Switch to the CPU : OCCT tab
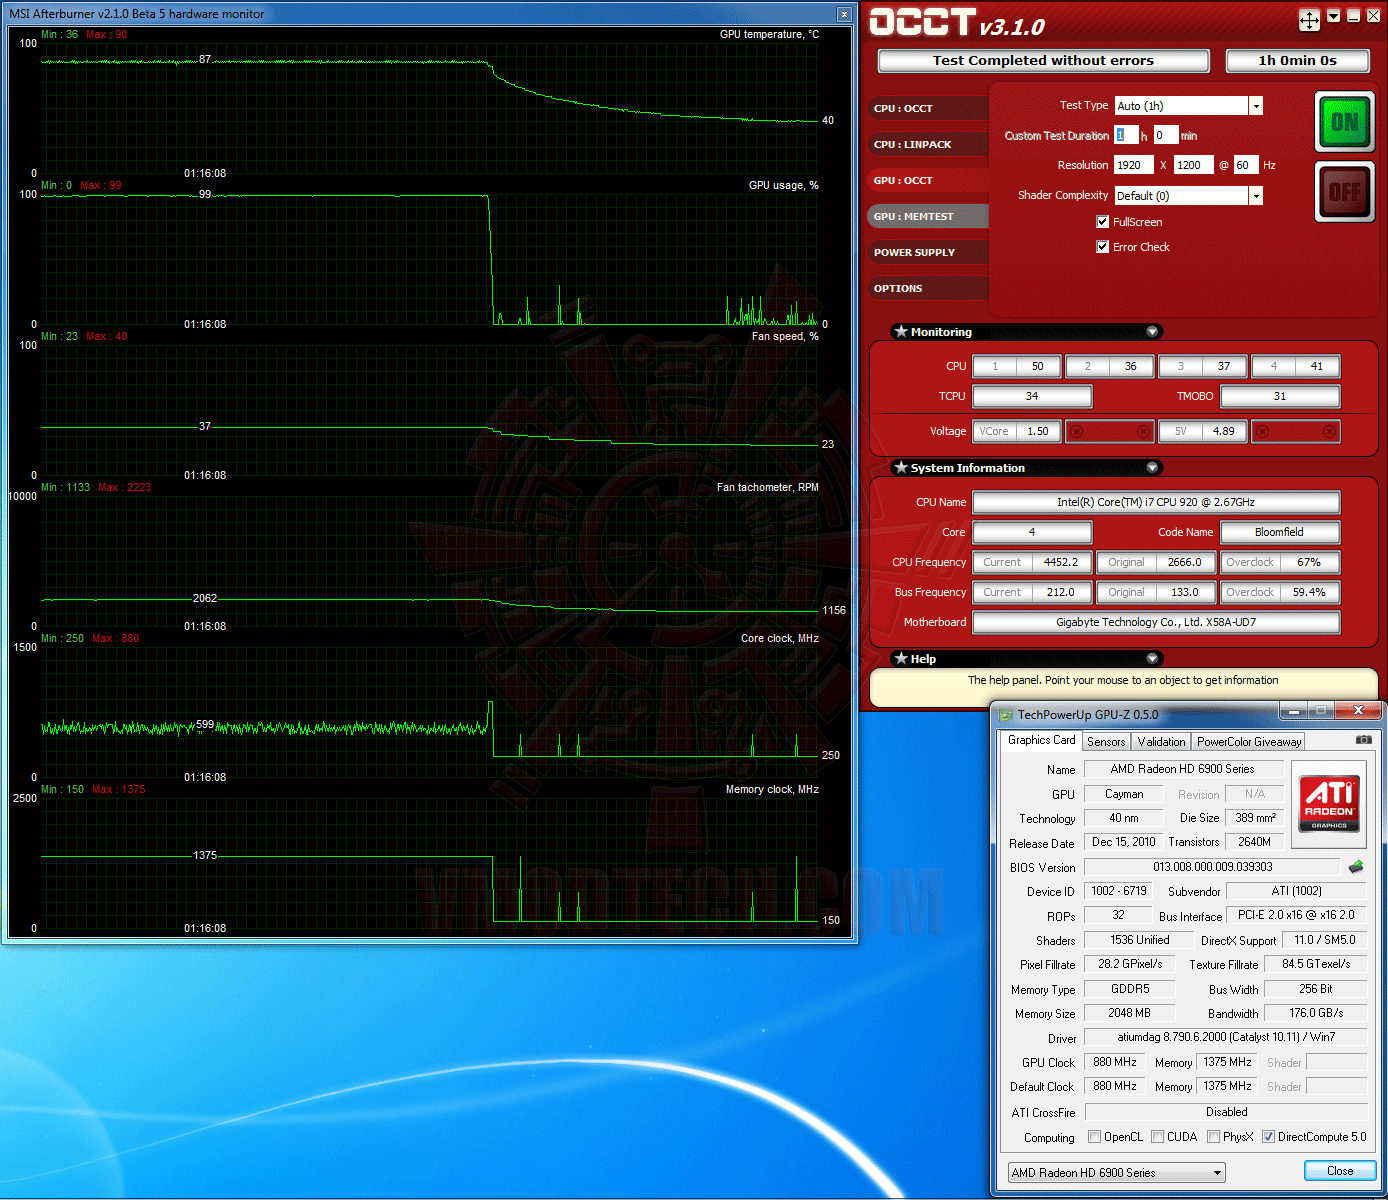This screenshot has width=1388, height=1200. pyautogui.click(x=928, y=108)
